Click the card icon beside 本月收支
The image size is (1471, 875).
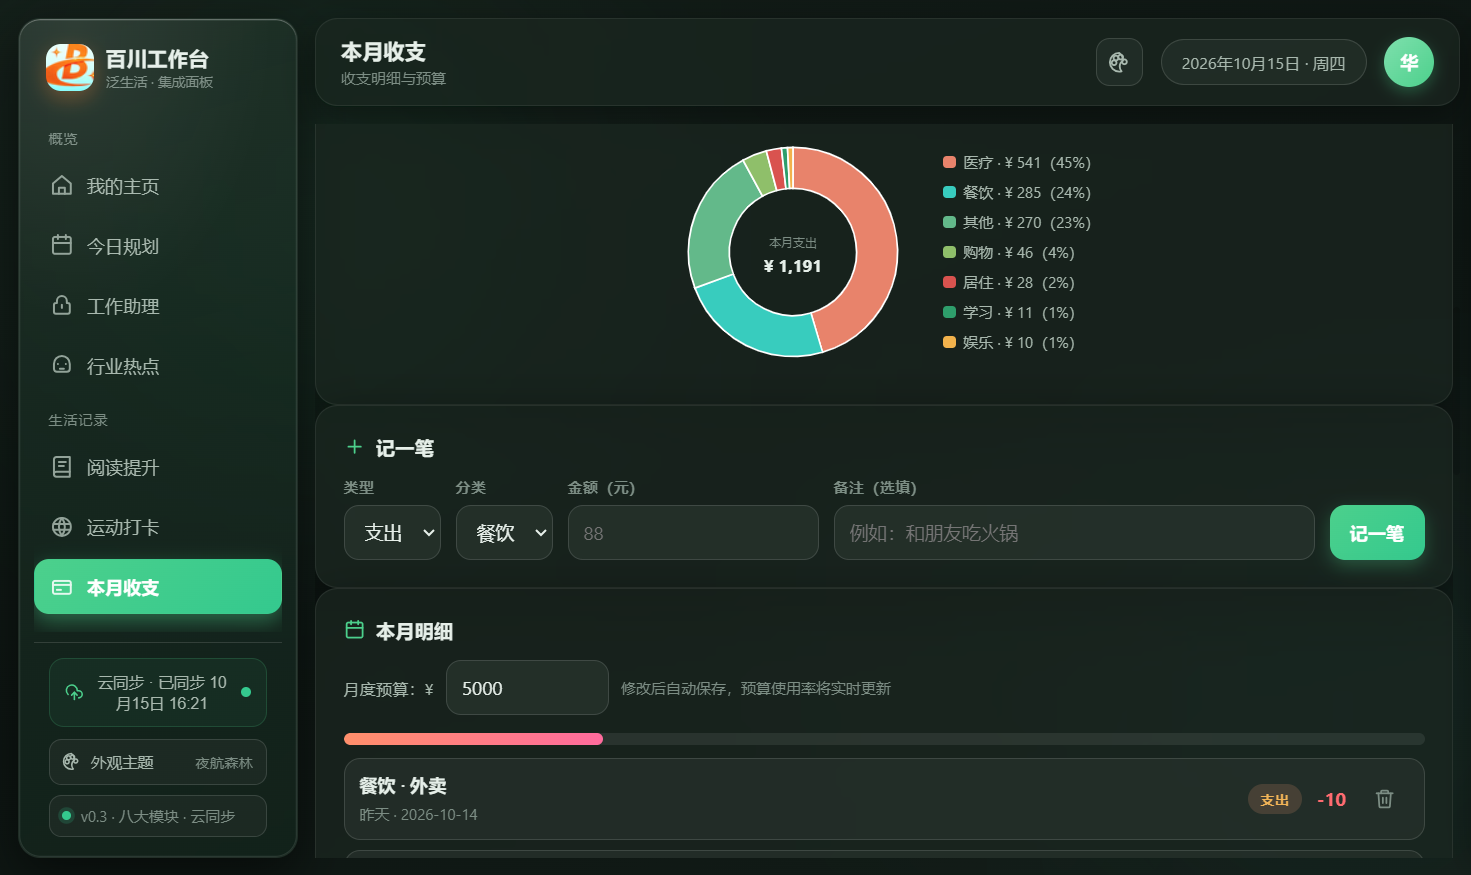[x=62, y=587]
